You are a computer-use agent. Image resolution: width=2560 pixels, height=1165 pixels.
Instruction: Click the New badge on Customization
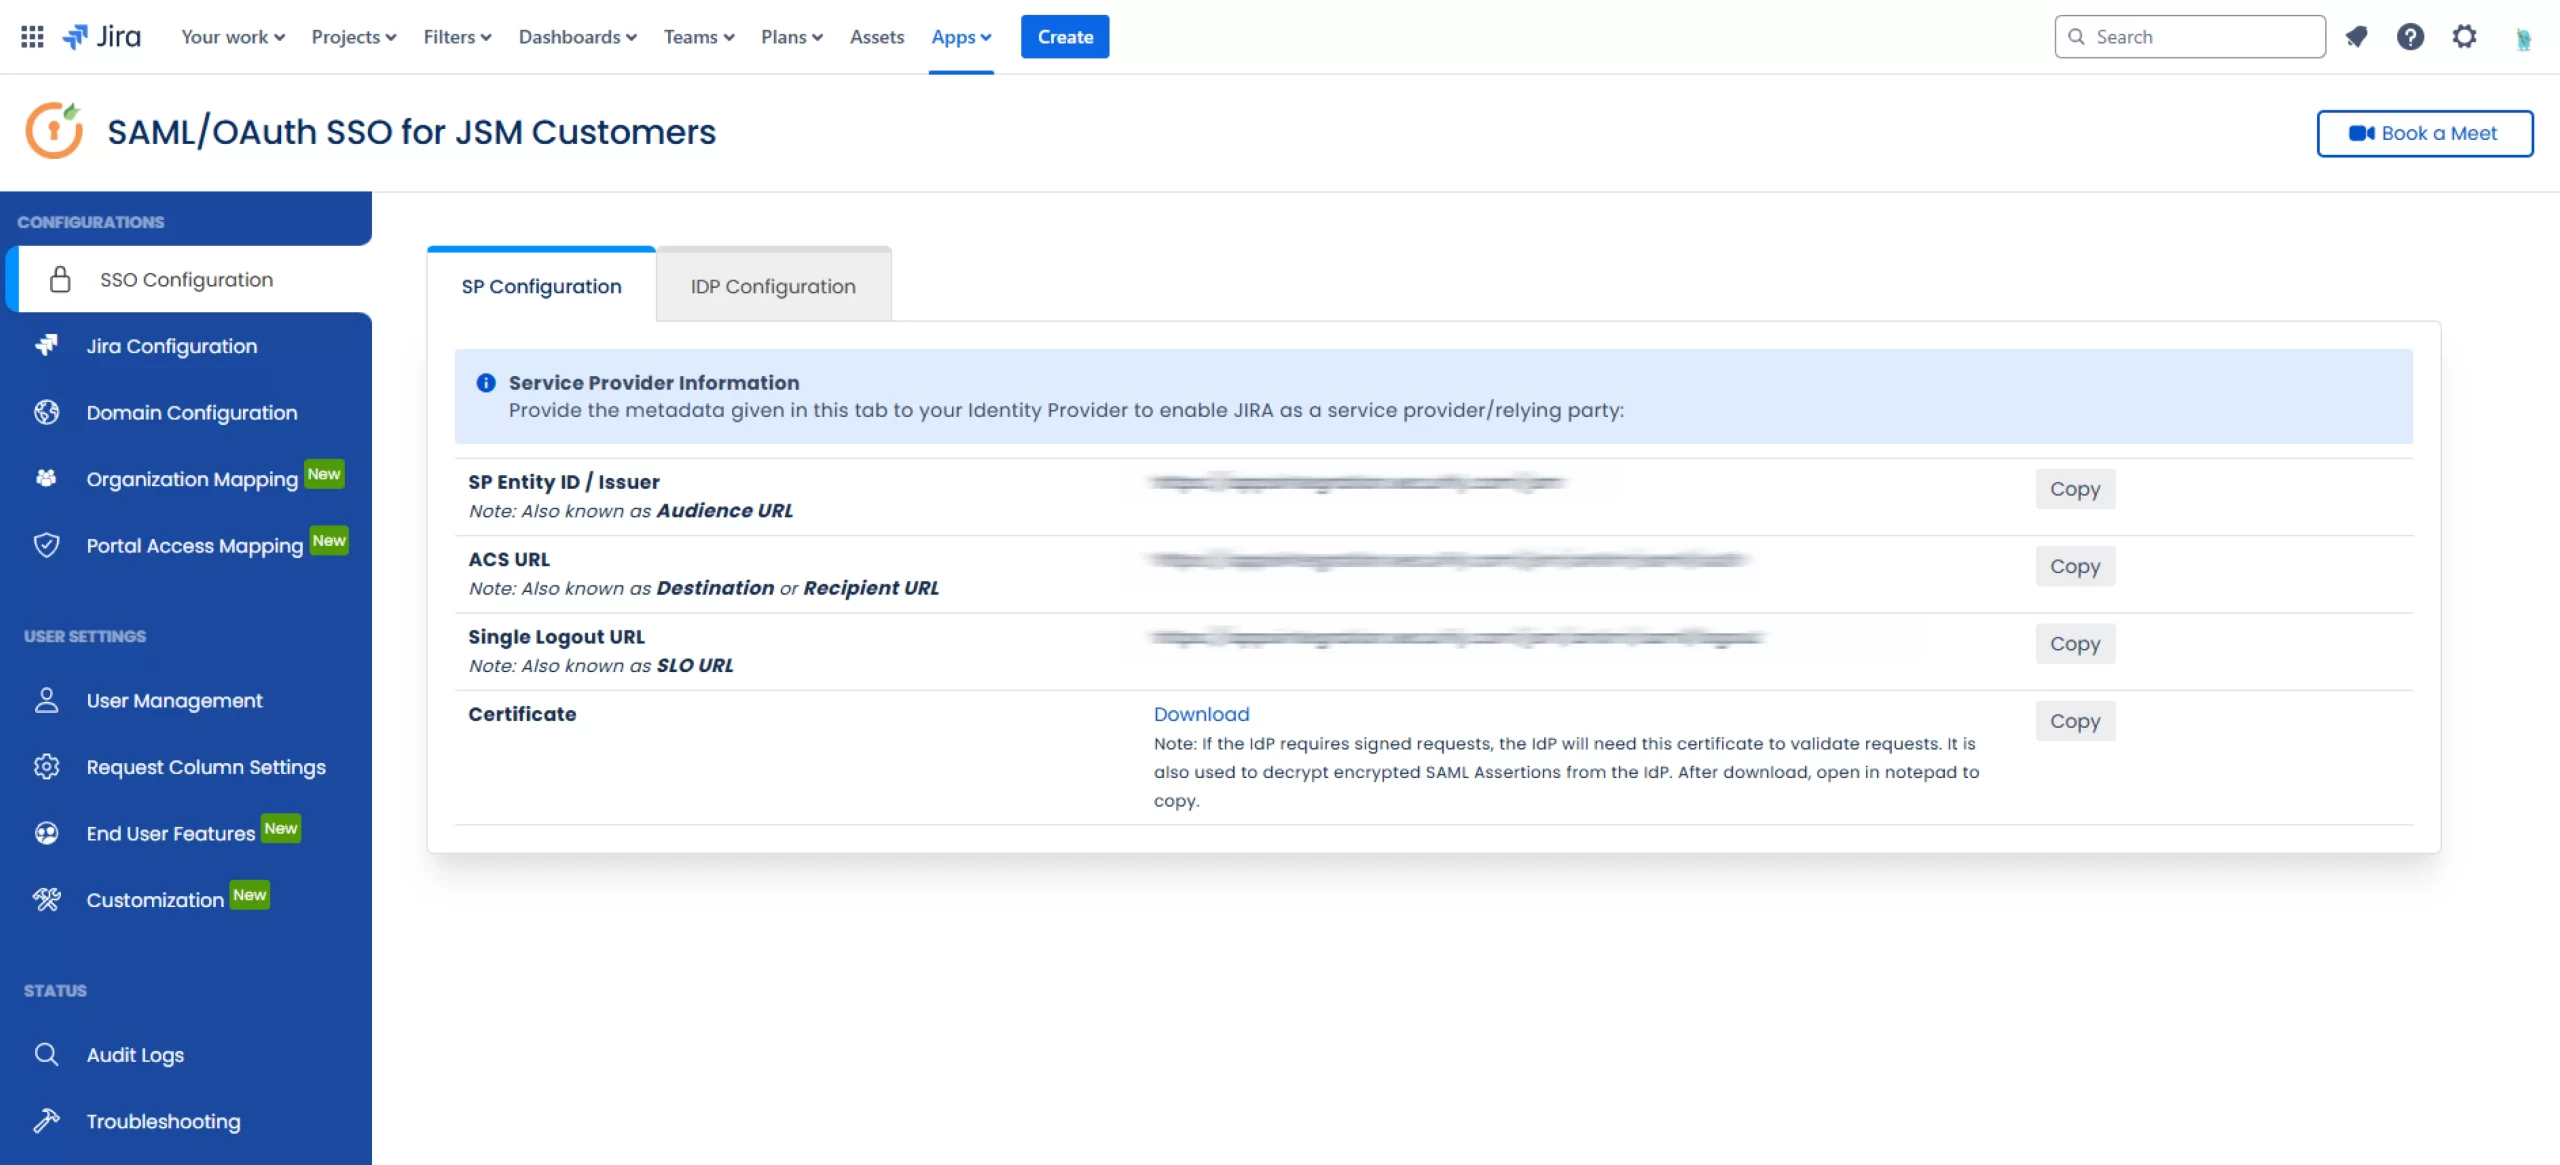coord(250,895)
